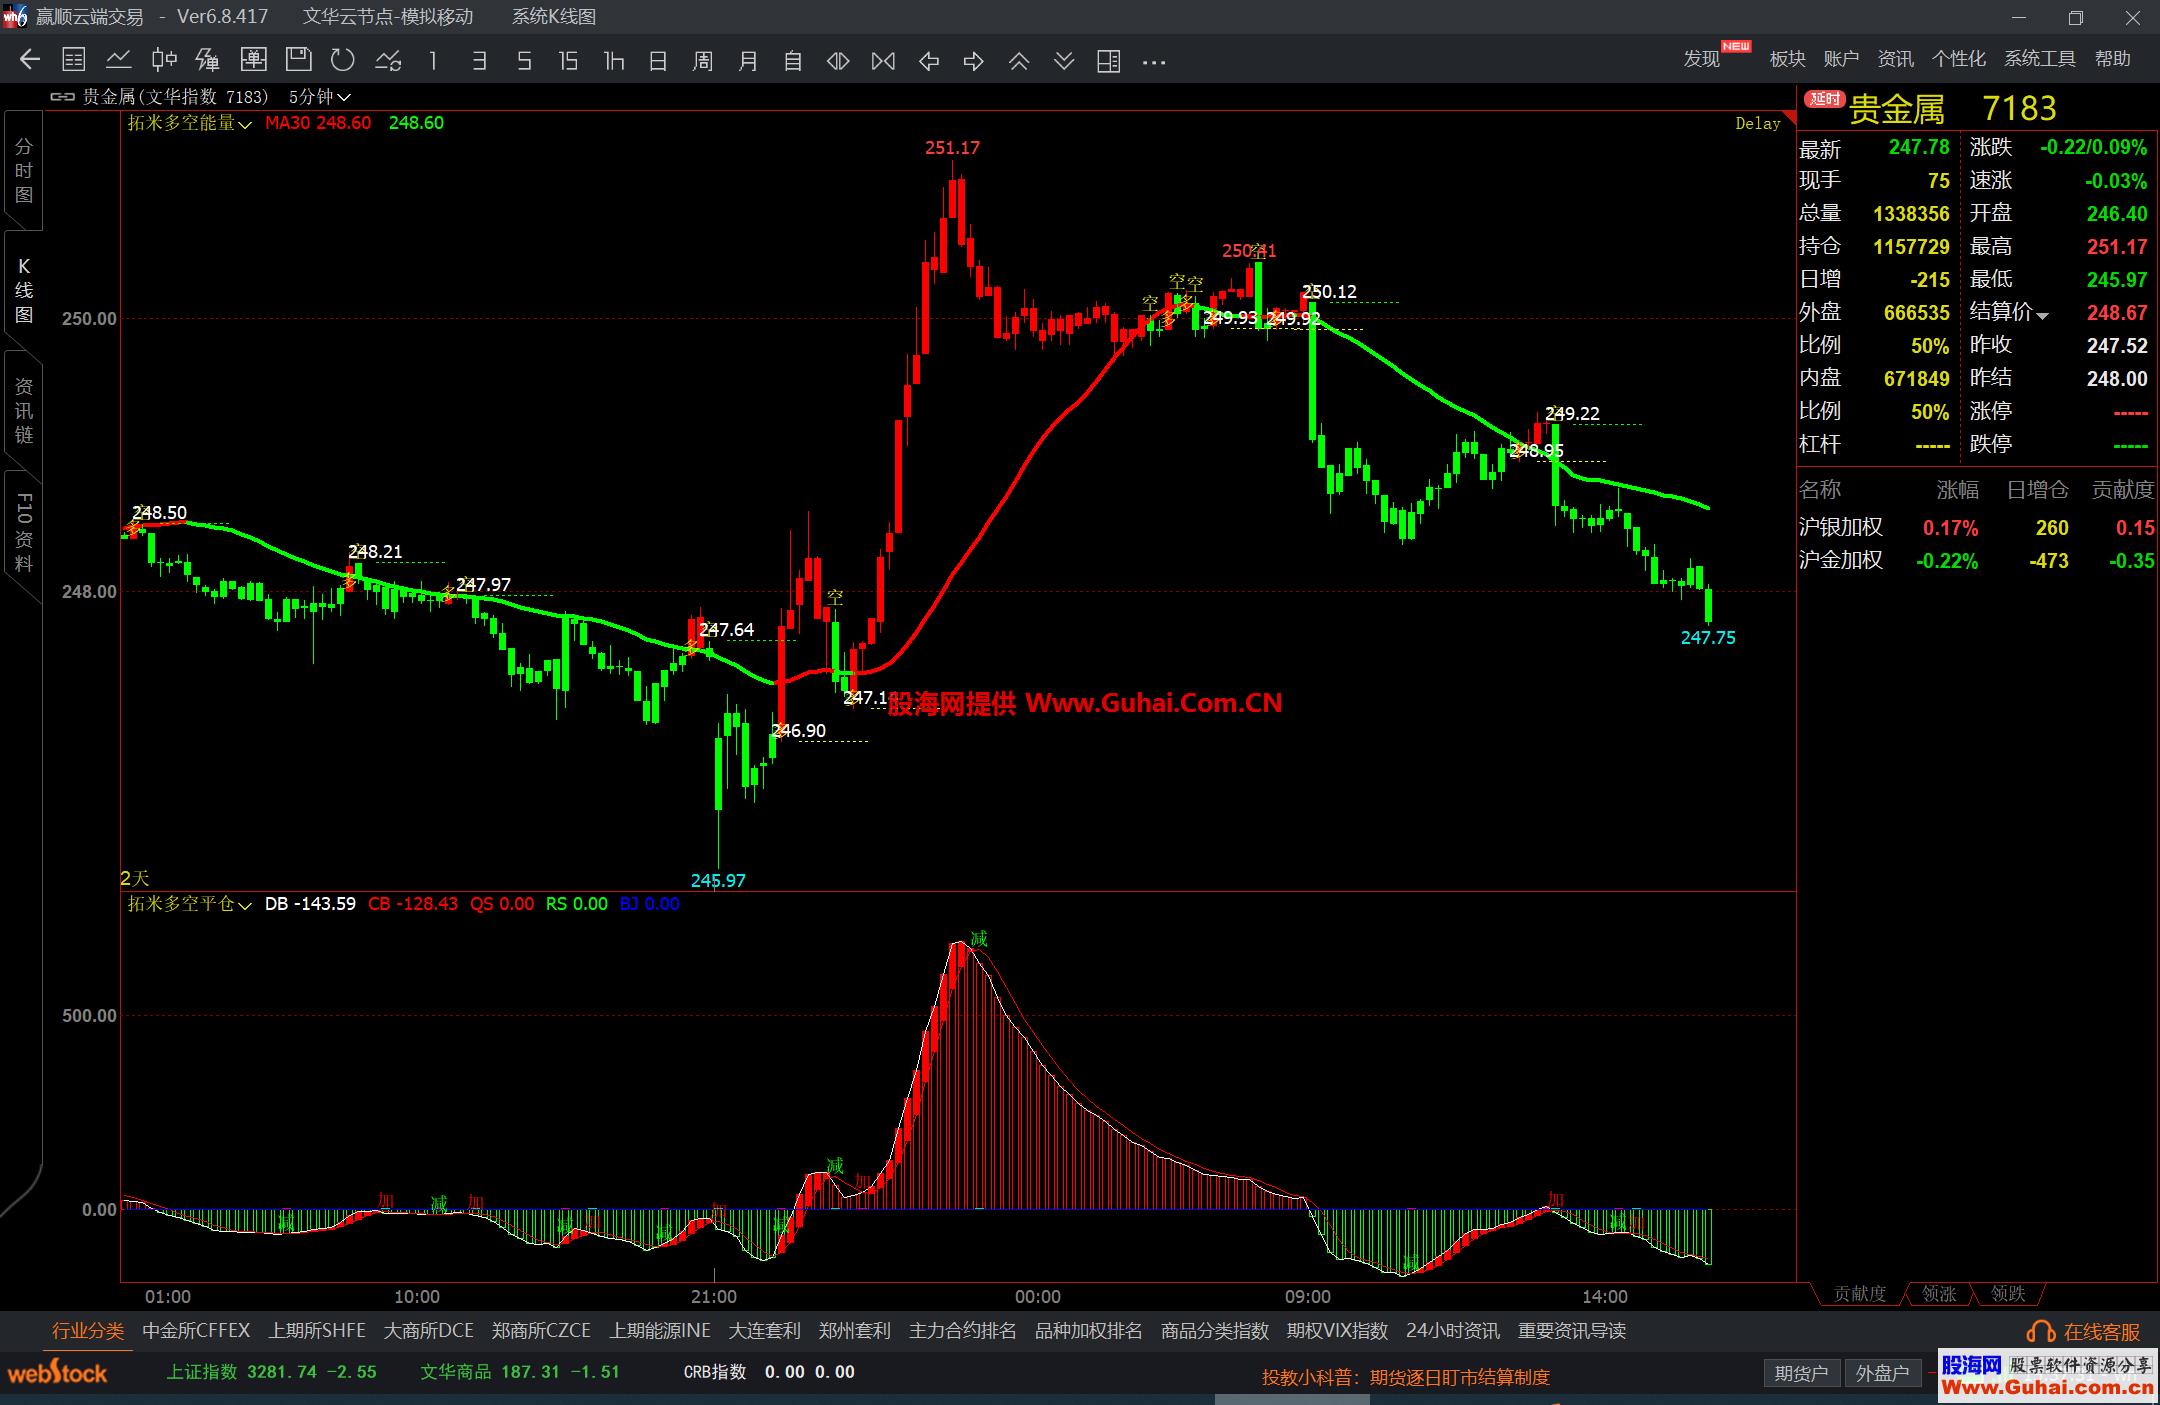
Task: Switch to the weekly 周 period
Action: coord(703,61)
